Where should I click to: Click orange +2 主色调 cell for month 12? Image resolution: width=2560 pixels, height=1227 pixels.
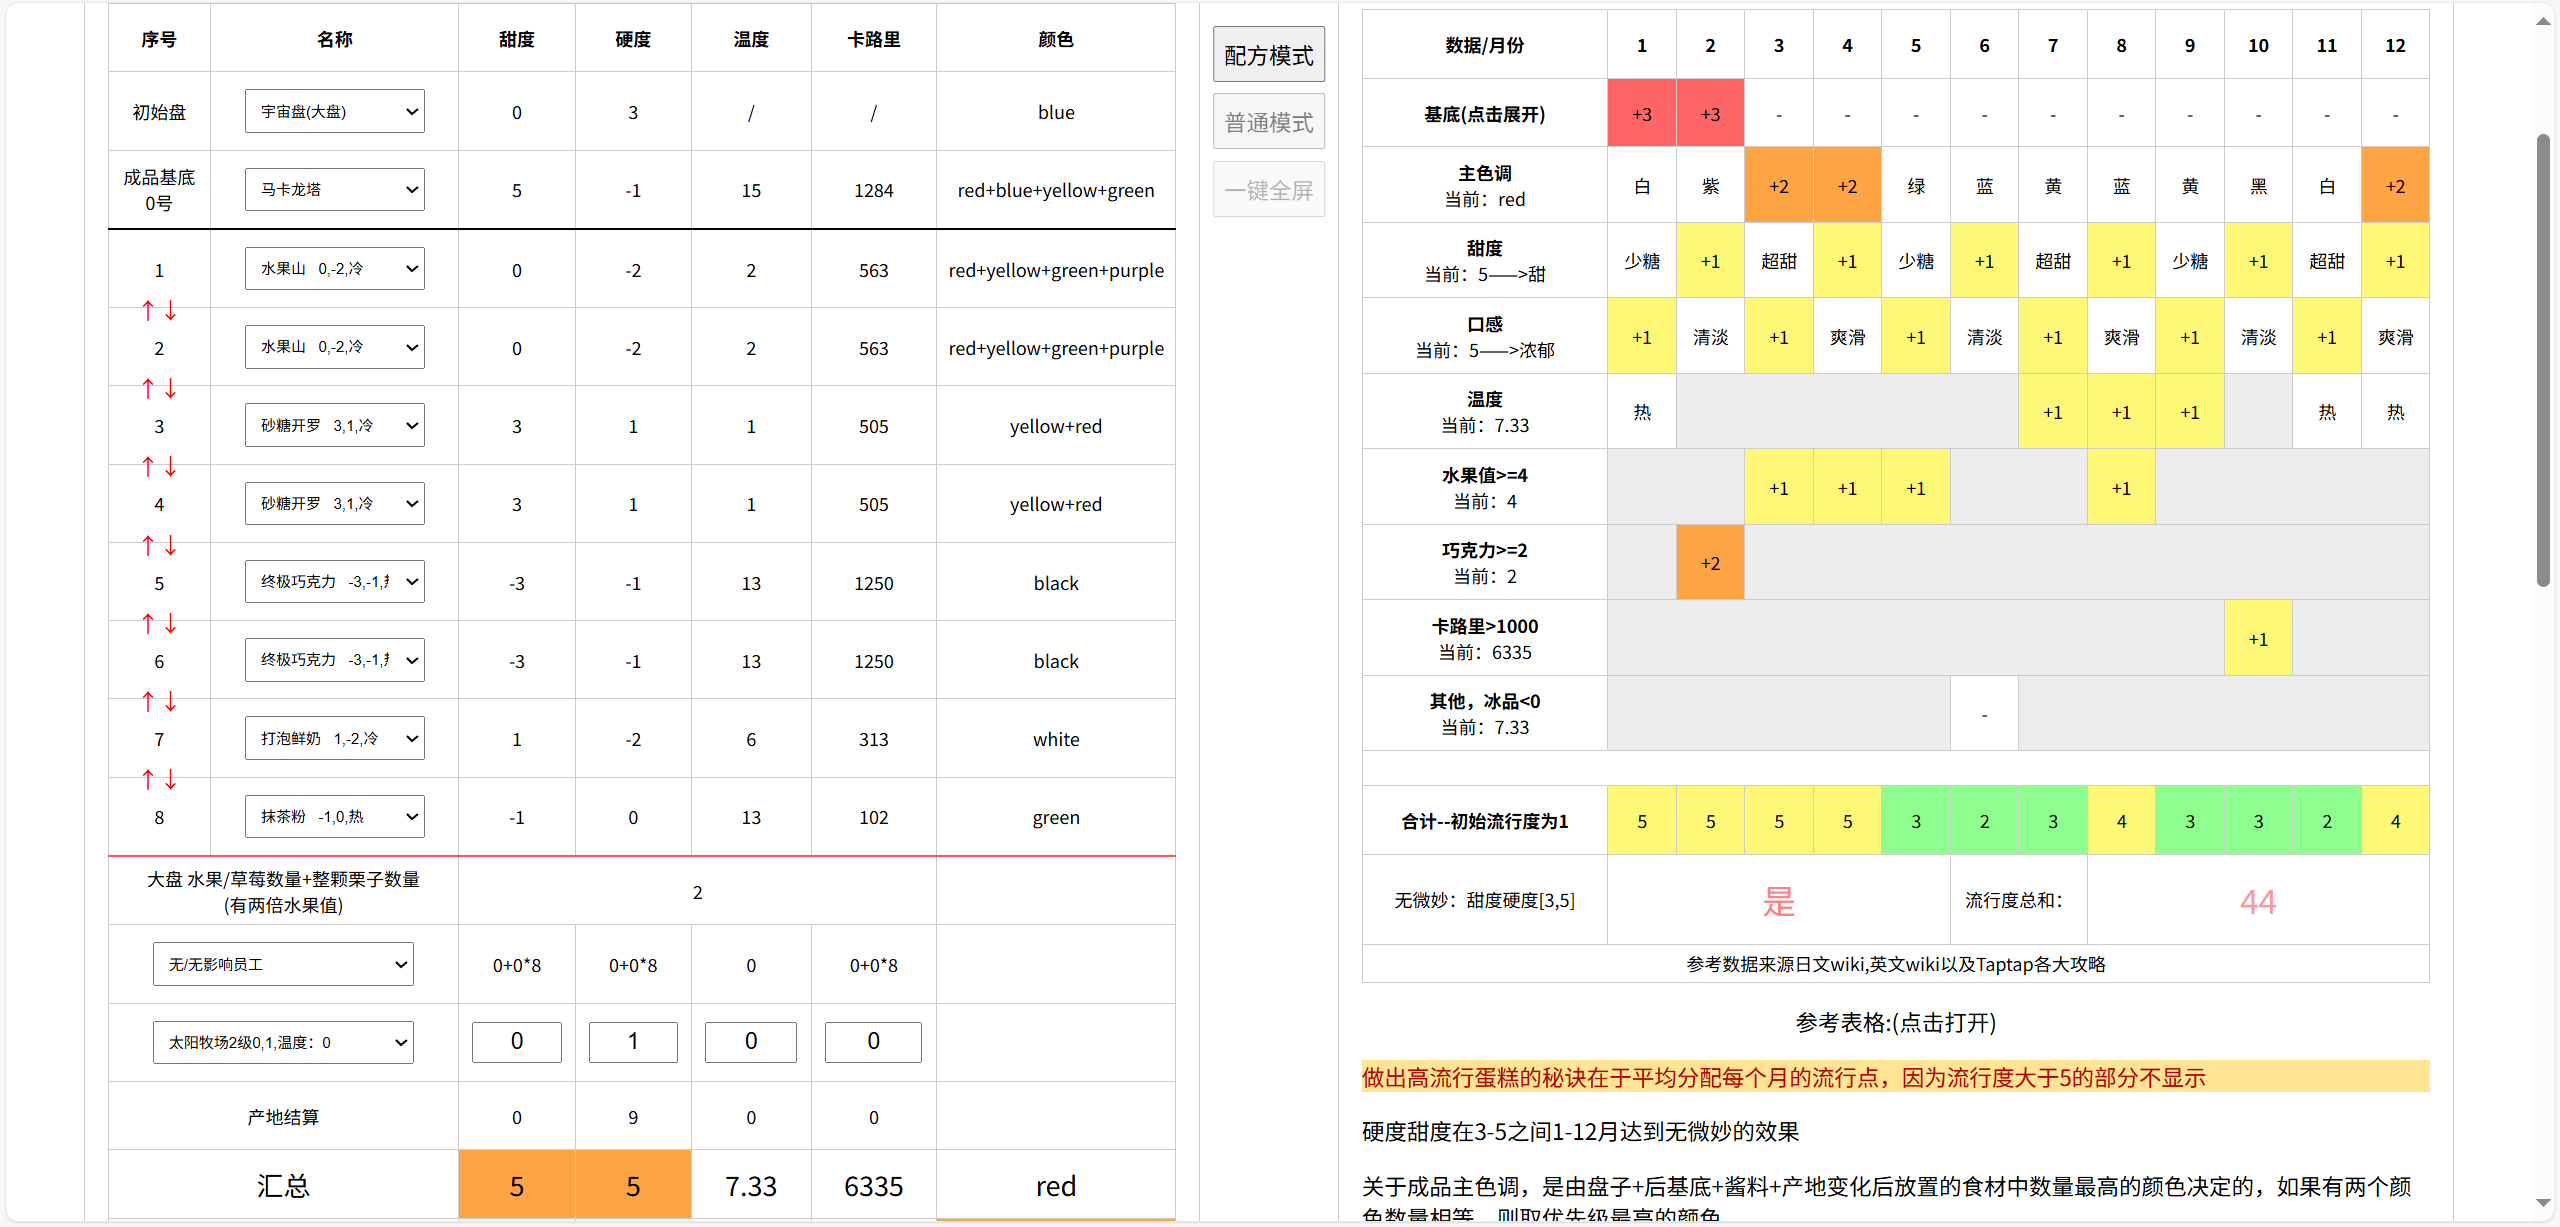2395,186
